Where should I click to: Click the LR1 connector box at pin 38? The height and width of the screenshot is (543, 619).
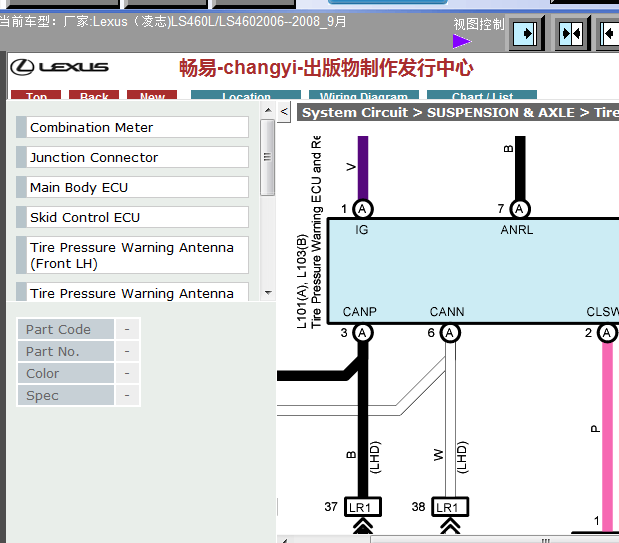point(450,507)
